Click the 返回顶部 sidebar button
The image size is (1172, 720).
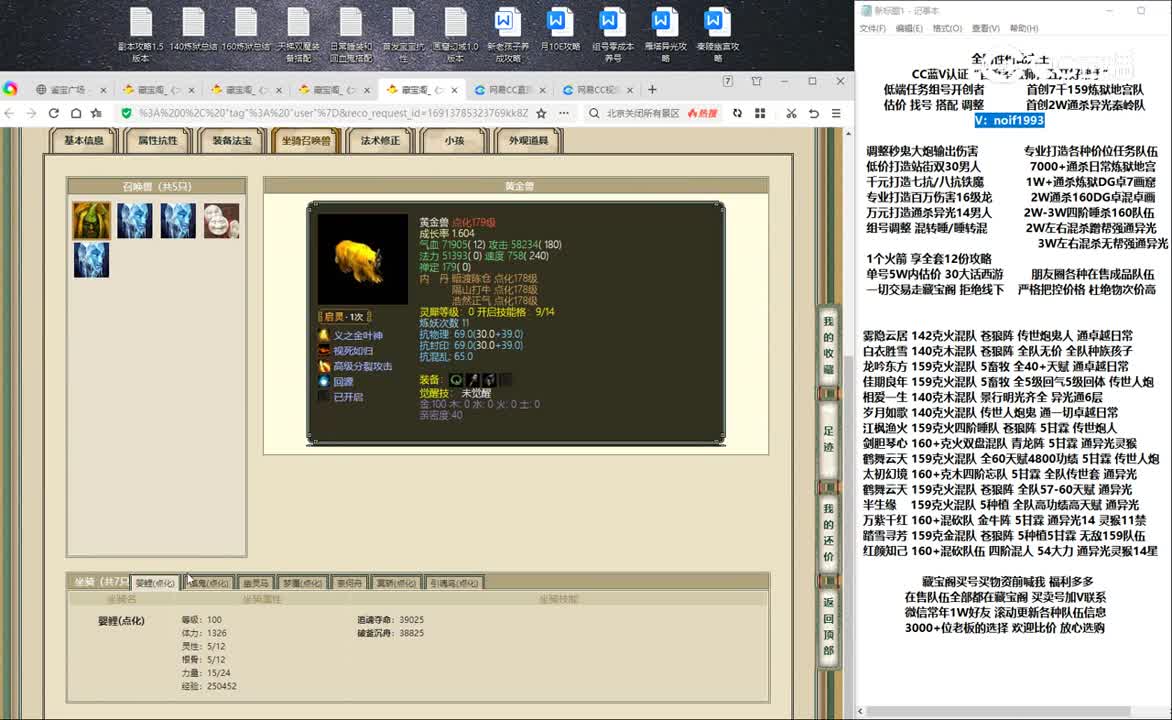(828, 626)
